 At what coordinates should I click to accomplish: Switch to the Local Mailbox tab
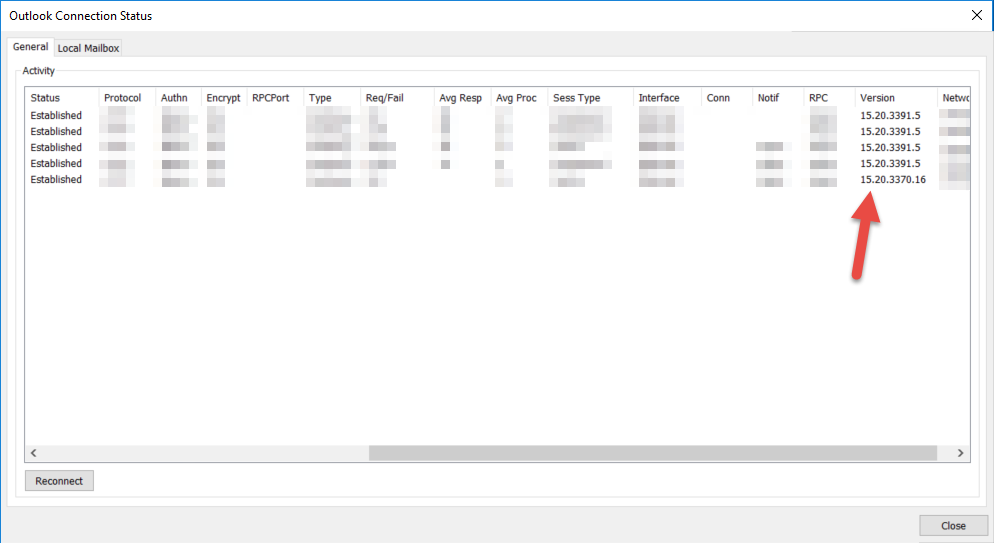pyautogui.click(x=88, y=48)
